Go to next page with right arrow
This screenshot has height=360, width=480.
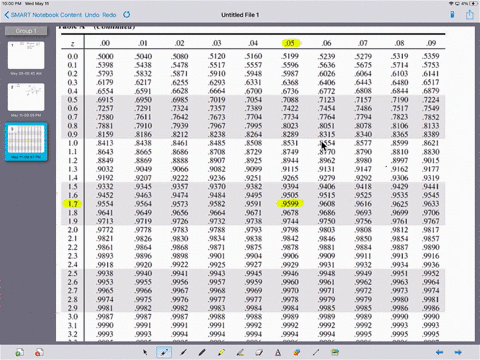[x=458, y=352]
